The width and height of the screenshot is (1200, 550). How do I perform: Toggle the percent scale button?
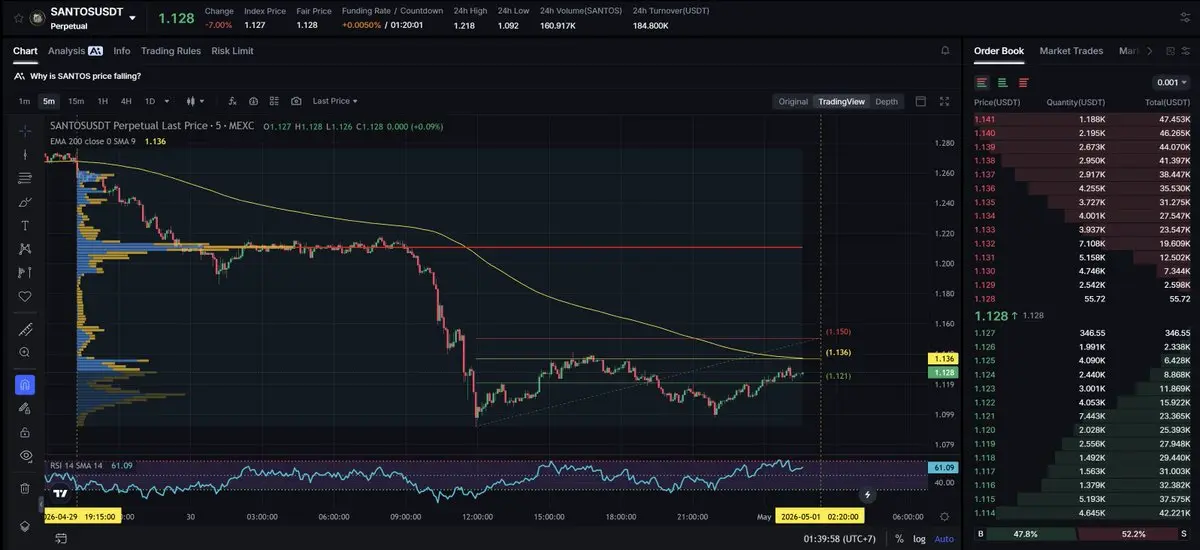(899, 539)
